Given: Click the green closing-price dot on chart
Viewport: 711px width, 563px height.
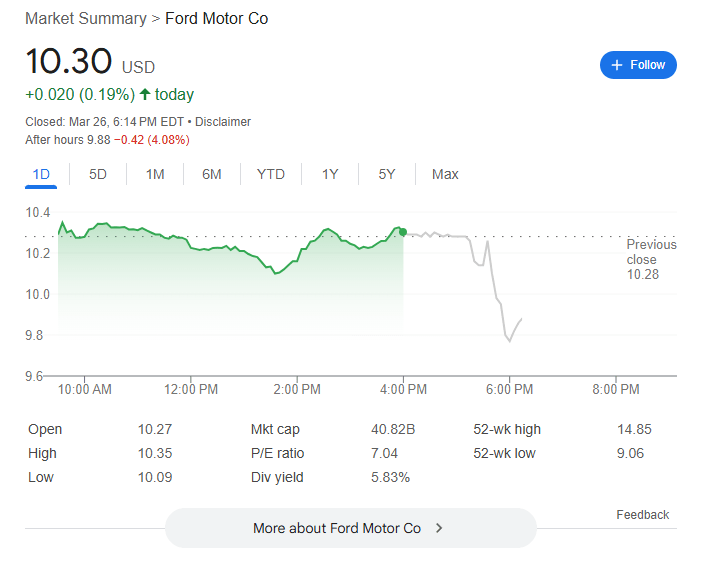Looking at the screenshot, I should click(x=403, y=232).
